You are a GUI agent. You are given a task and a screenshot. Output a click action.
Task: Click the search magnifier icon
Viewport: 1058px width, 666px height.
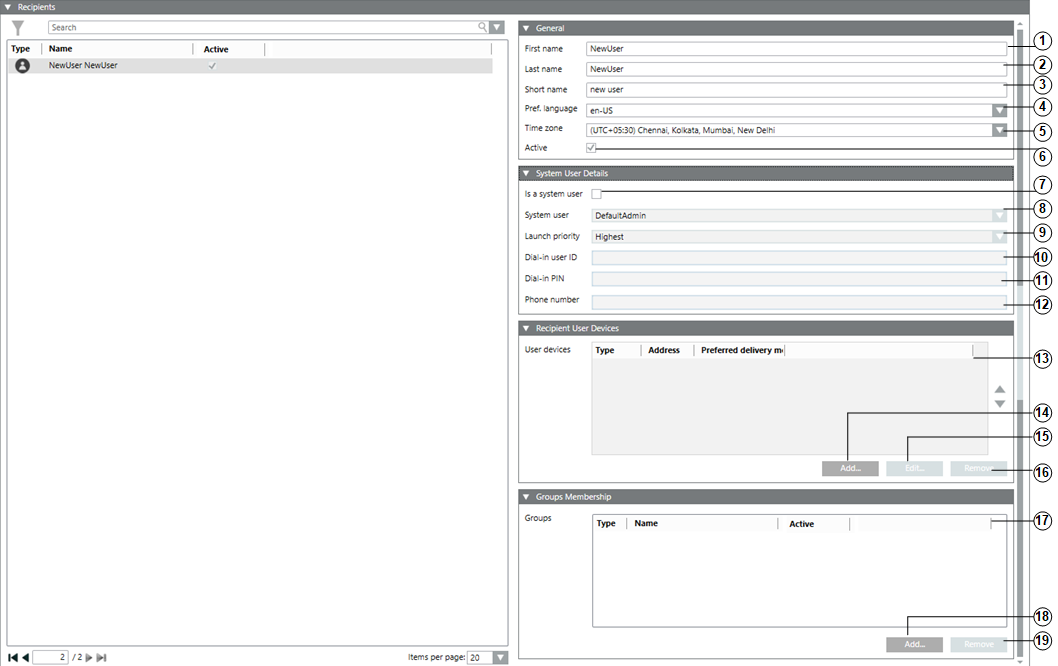click(x=483, y=28)
